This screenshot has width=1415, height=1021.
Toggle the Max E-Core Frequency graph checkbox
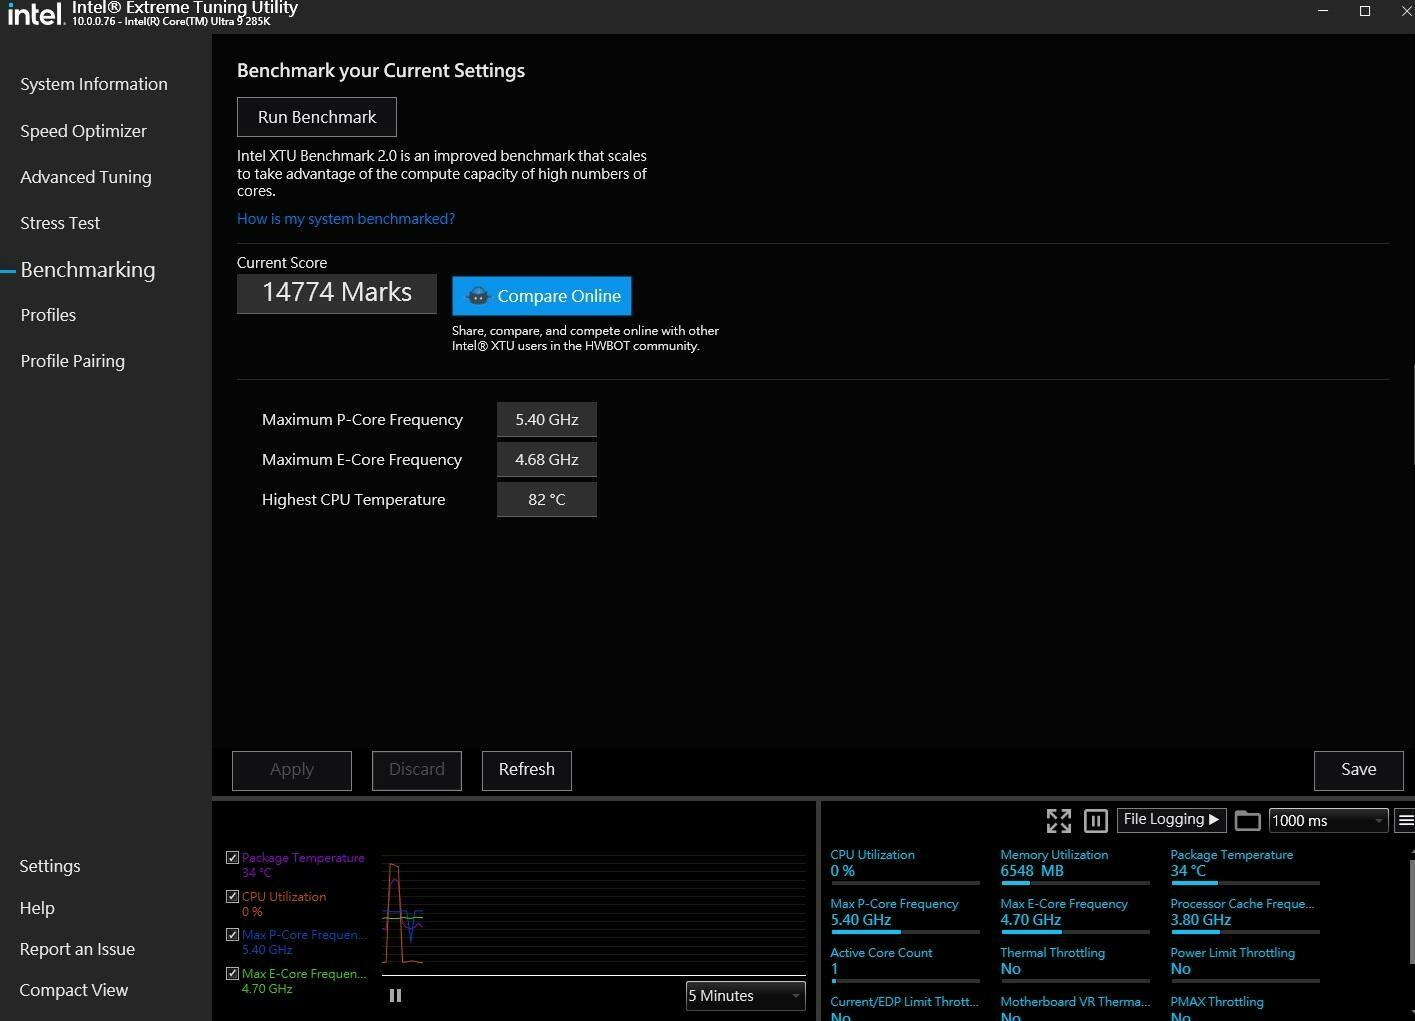[x=232, y=974]
